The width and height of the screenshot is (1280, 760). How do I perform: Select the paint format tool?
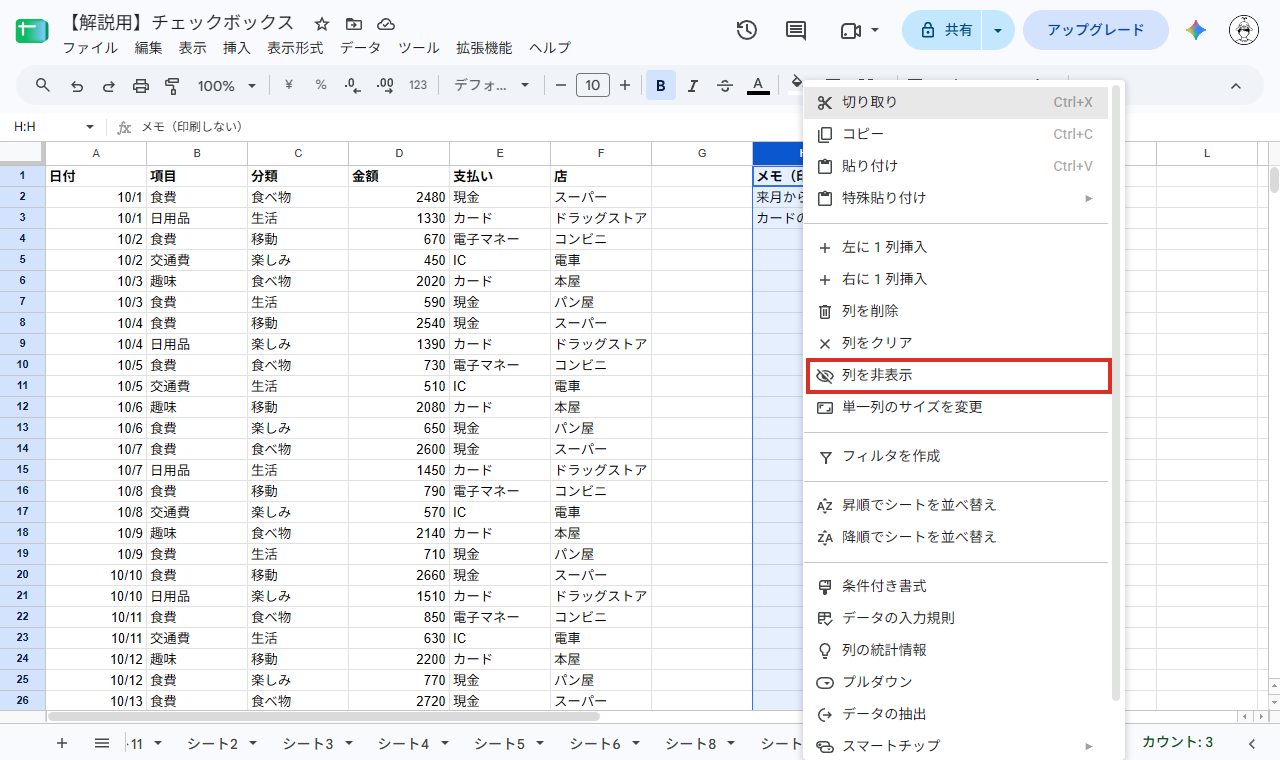tap(172, 85)
